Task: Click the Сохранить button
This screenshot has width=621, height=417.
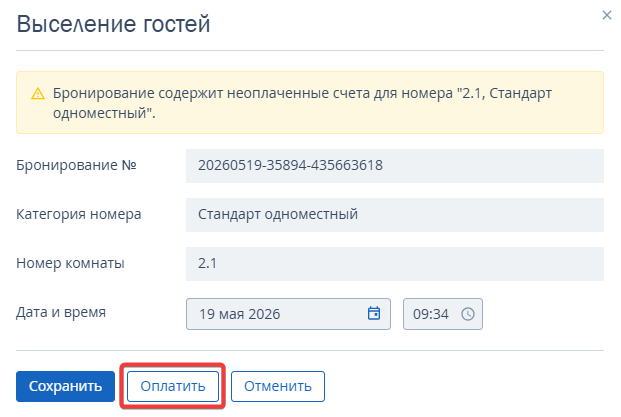Action: pyautogui.click(x=65, y=386)
